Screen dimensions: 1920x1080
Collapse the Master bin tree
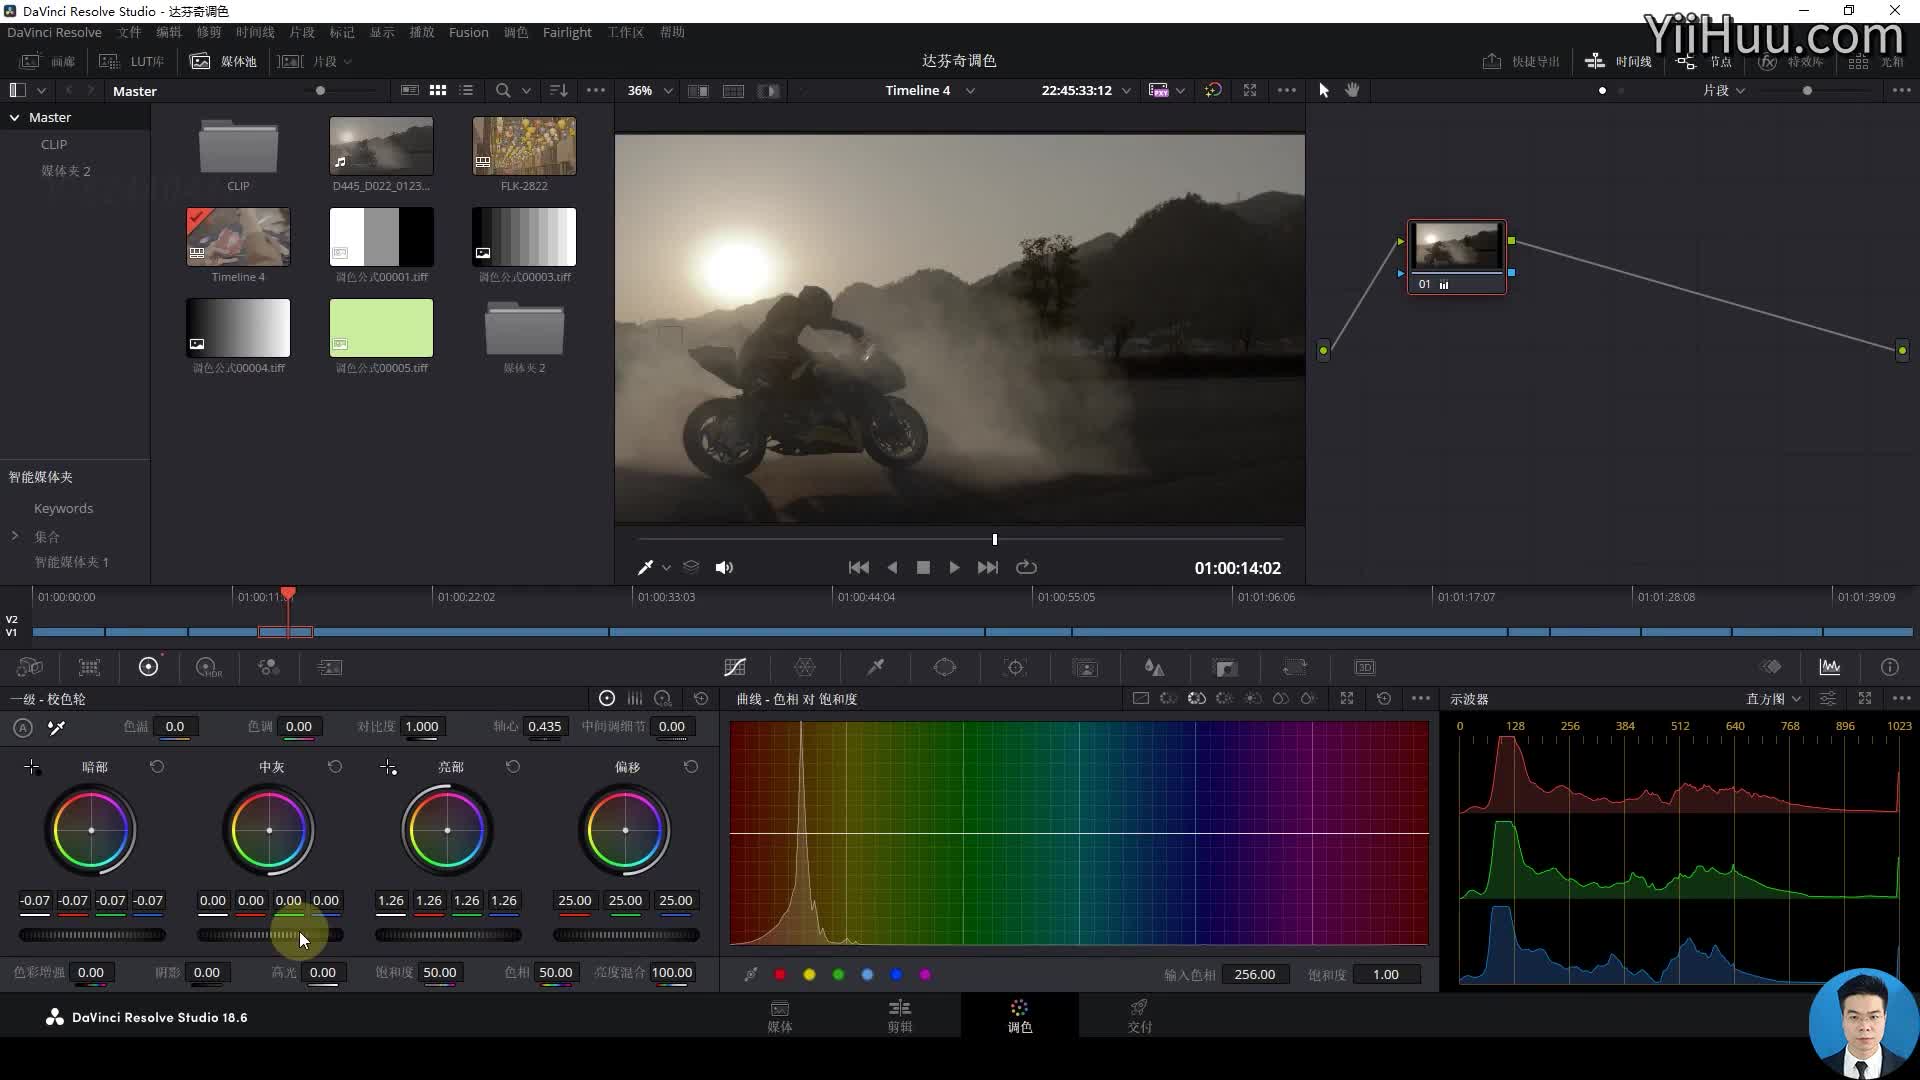tap(15, 117)
